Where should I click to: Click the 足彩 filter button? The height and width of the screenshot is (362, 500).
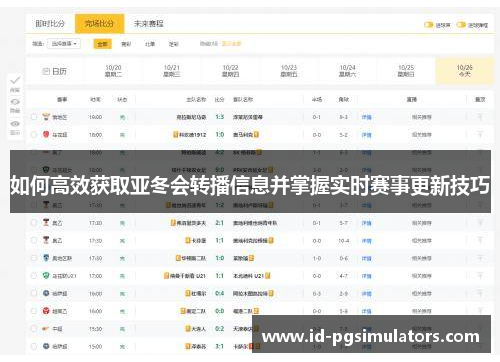(x=174, y=44)
